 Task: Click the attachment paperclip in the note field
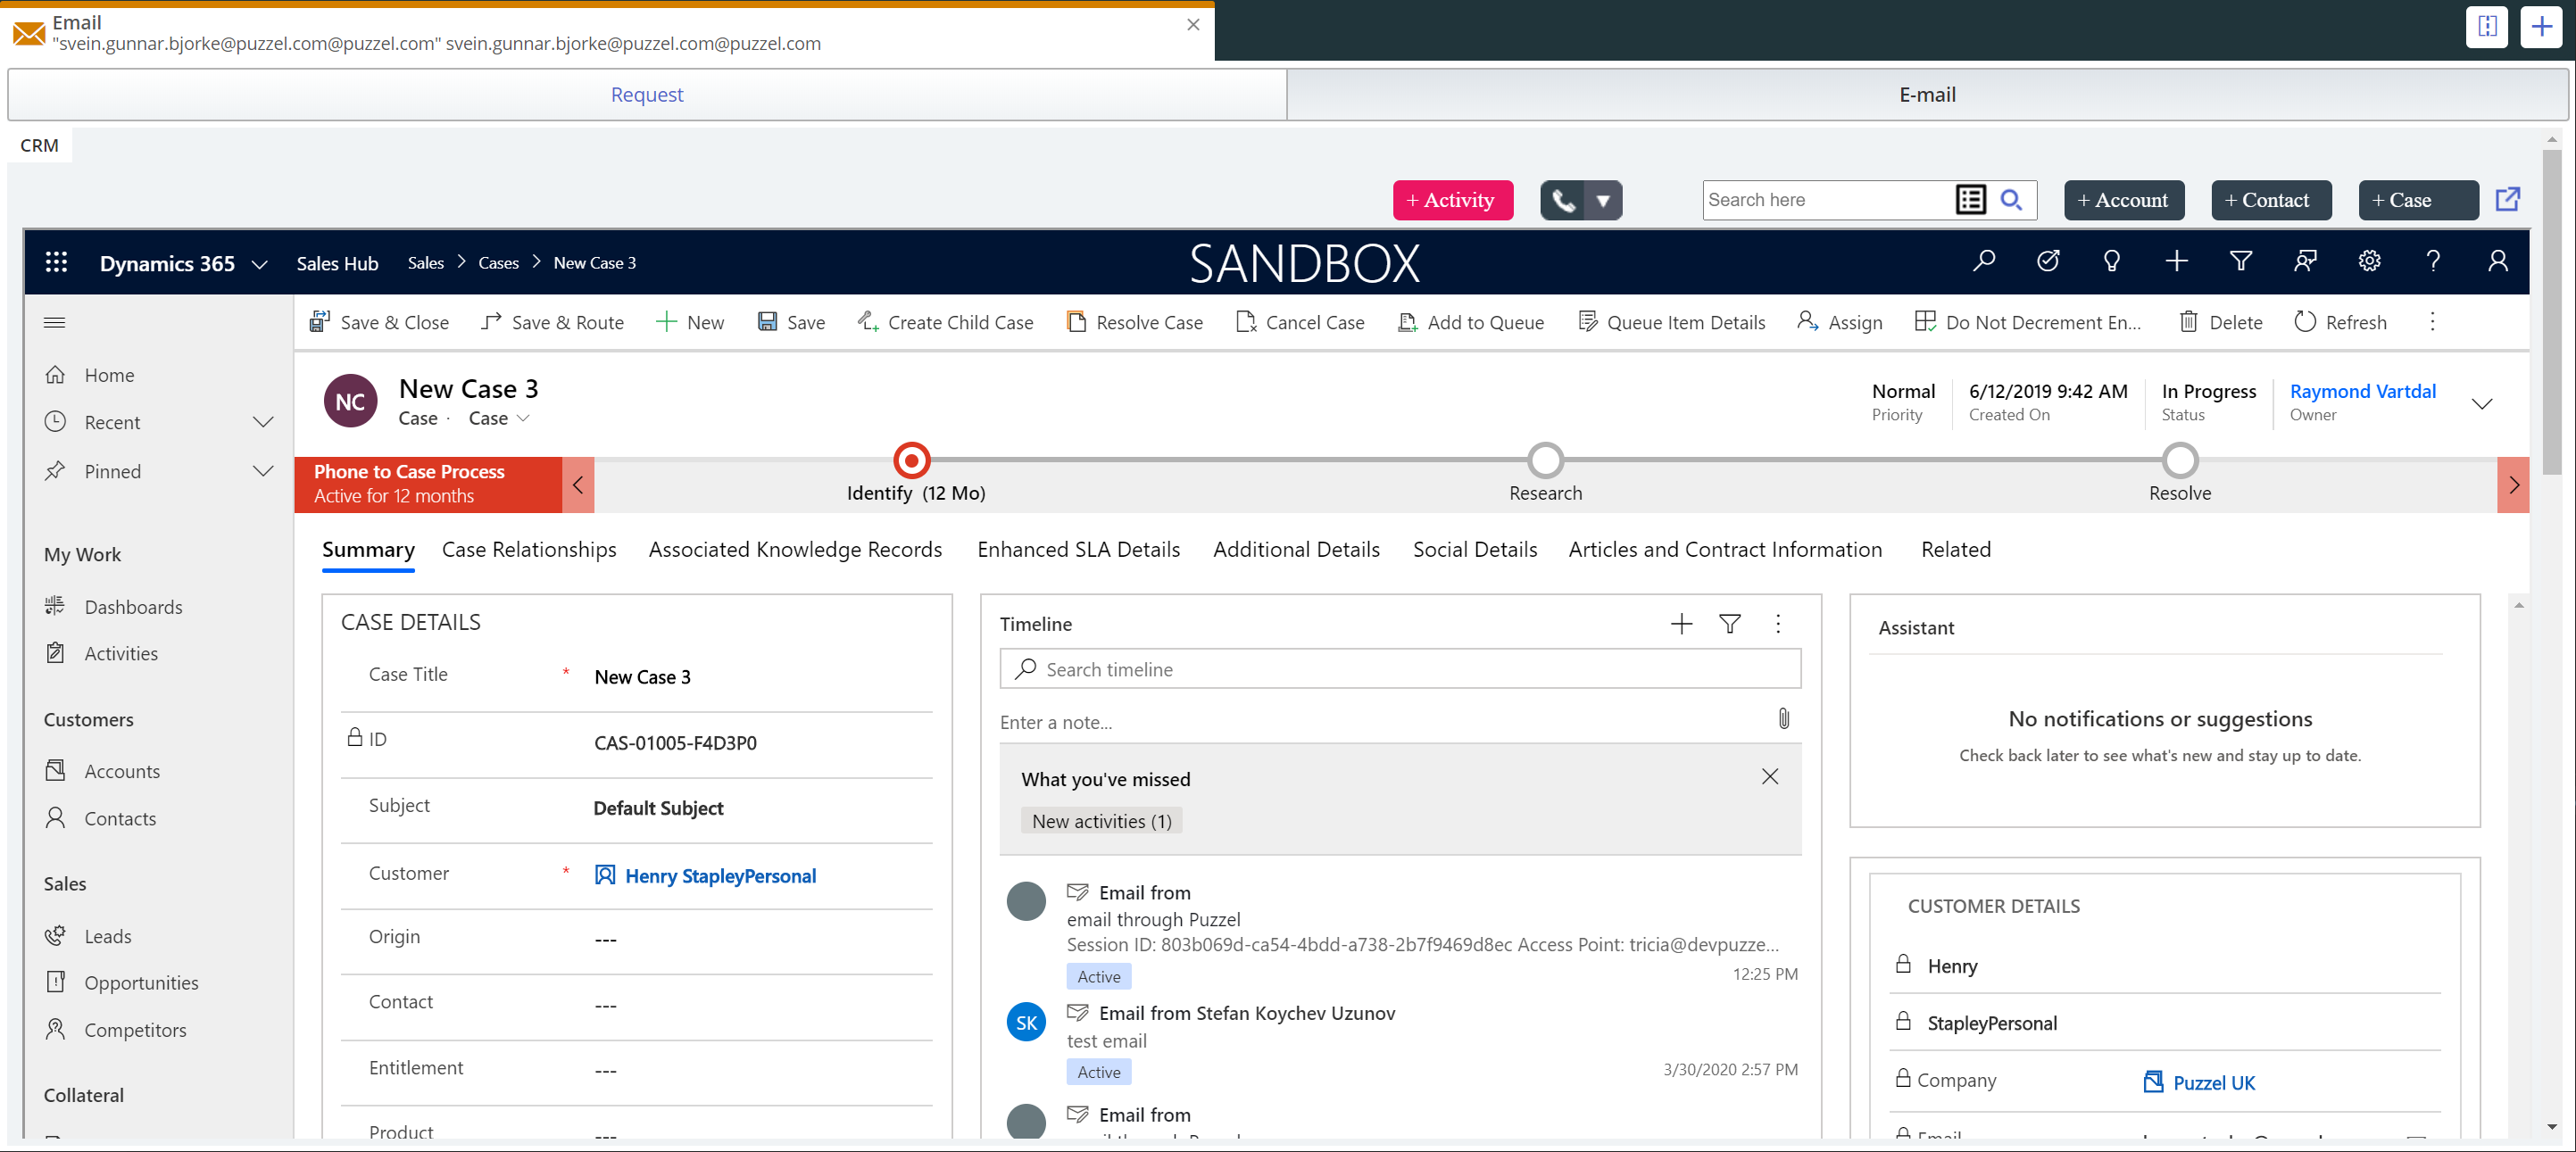pyautogui.click(x=1783, y=719)
